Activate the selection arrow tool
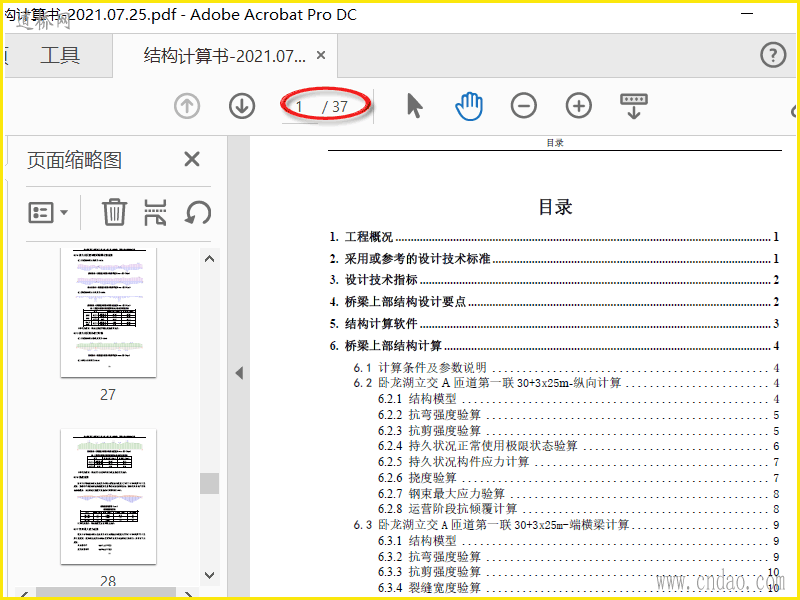This screenshot has height=600, width=800. click(415, 106)
